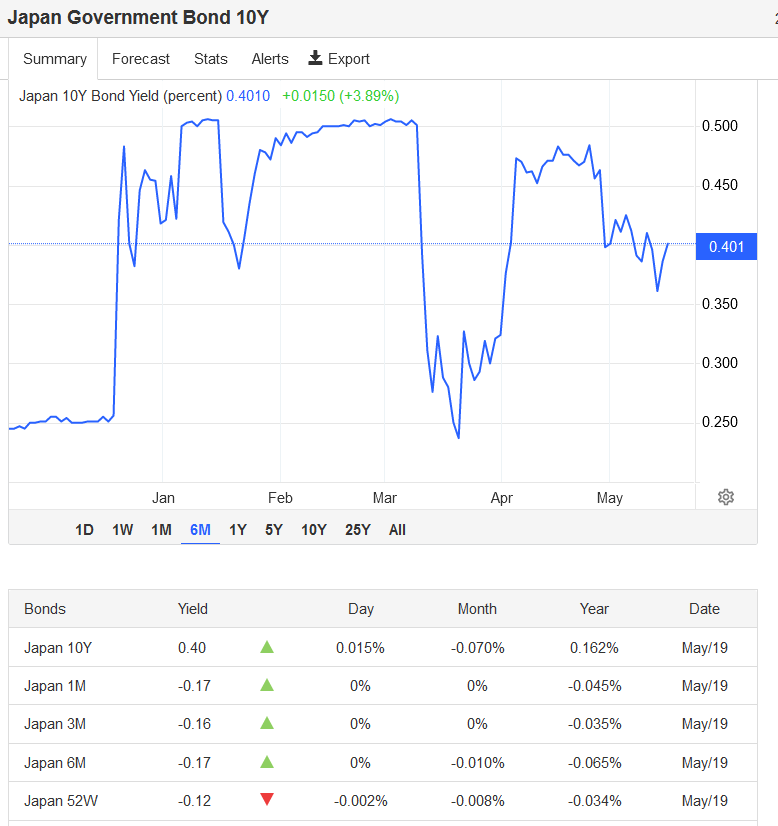Open the Japan 1M bond link
The width and height of the screenshot is (778, 826).
[x=55, y=686]
